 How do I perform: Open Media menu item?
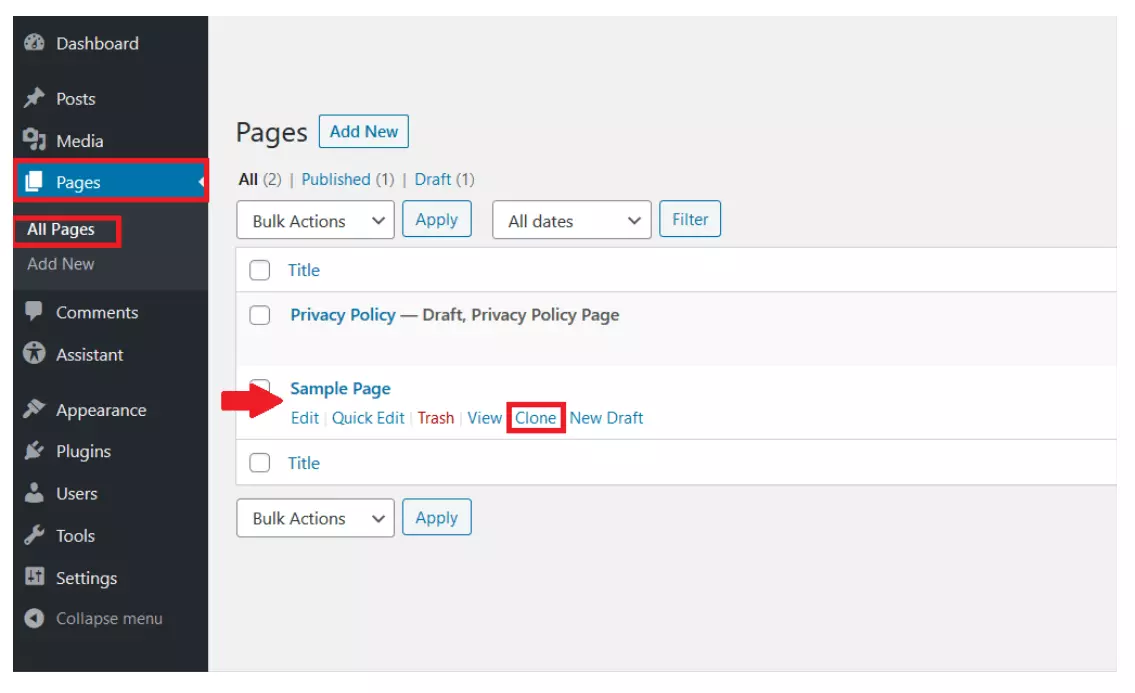point(80,140)
